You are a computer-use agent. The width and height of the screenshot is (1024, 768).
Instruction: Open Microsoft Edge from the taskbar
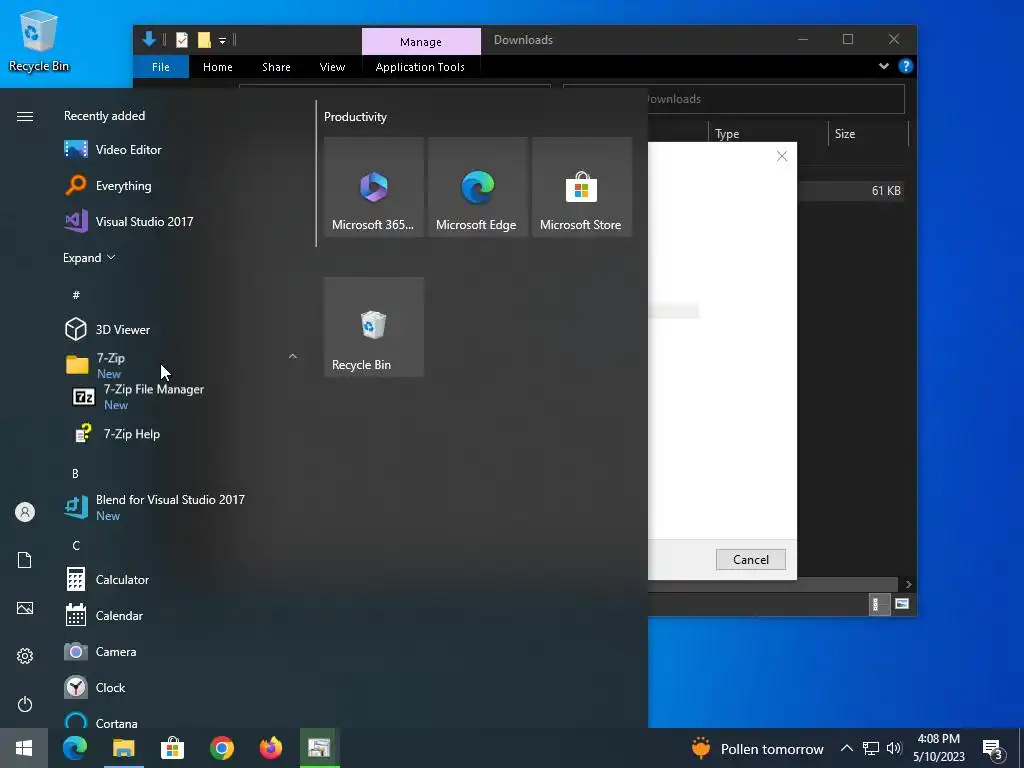pyautogui.click(x=74, y=748)
